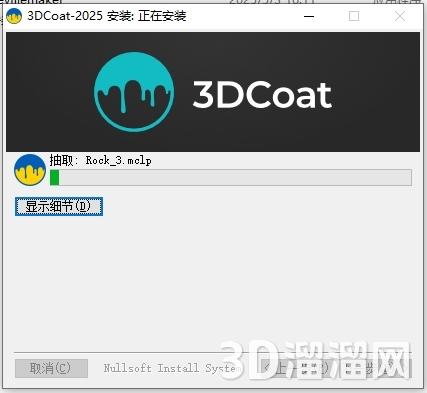427x393 pixels.
Task: Click the disabled maximize button
Action: pyautogui.click(x=354, y=16)
